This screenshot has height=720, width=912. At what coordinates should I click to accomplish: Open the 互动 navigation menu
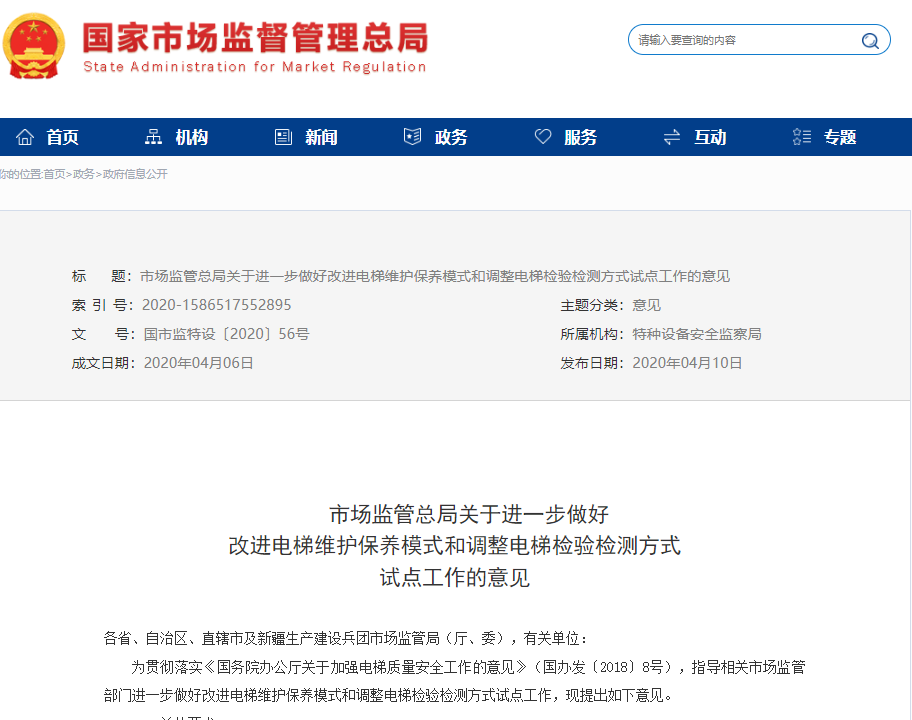point(709,137)
